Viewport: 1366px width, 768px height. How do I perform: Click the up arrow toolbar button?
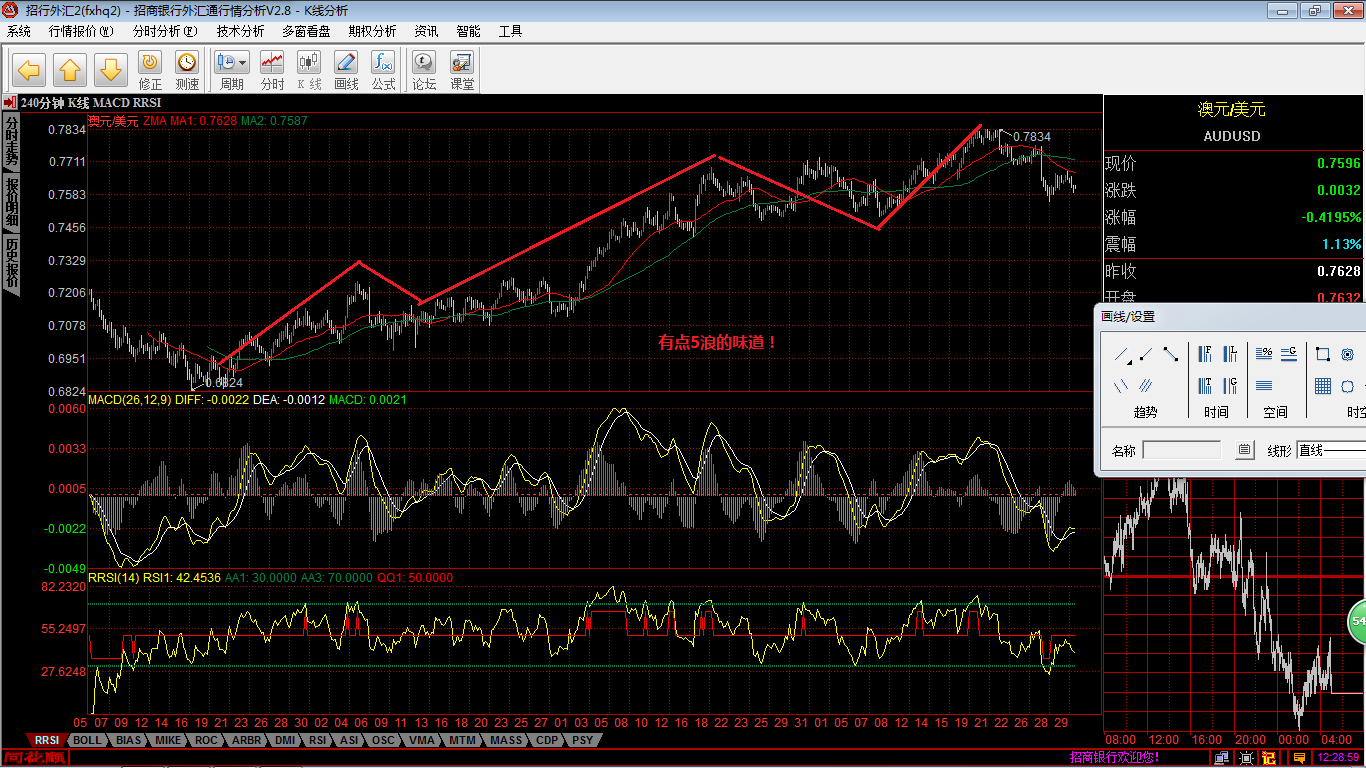[x=69, y=70]
